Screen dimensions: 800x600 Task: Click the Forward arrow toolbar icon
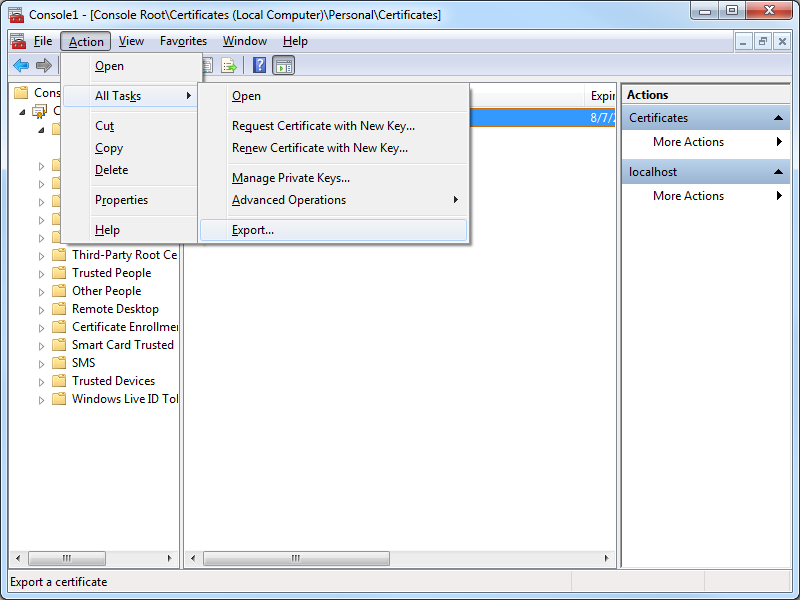pyautogui.click(x=44, y=66)
